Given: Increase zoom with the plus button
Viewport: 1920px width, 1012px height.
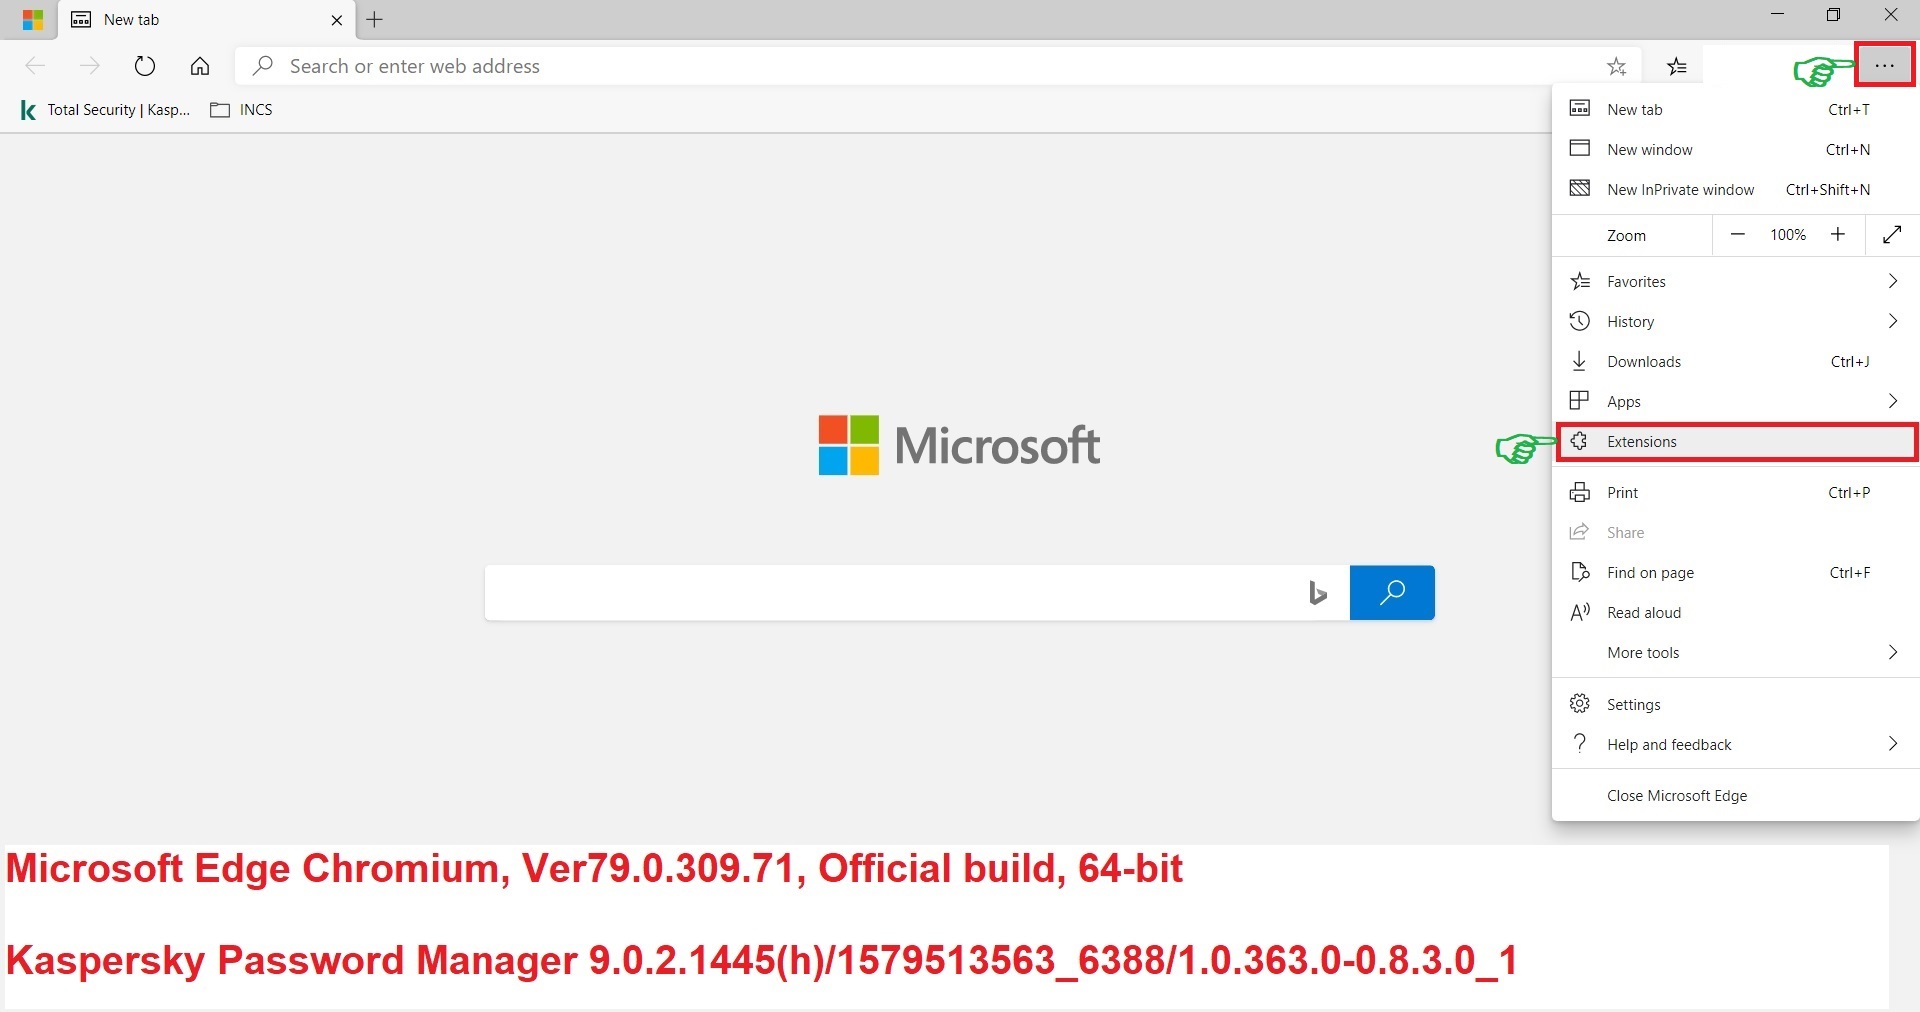Looking at the screenshot, I should (x=1838, y=234).
